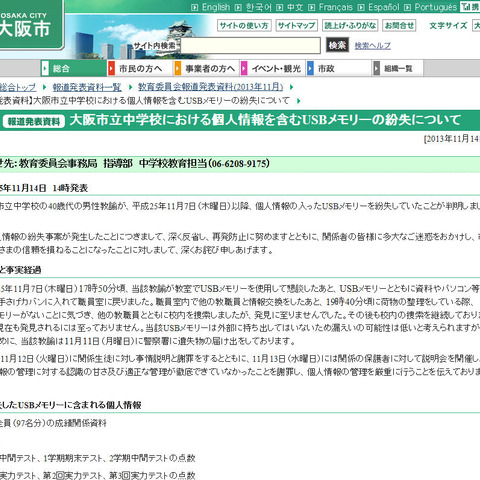Click red arrow icon on 市民の方へ tab
480x480 pixels.
coord(111,68)
